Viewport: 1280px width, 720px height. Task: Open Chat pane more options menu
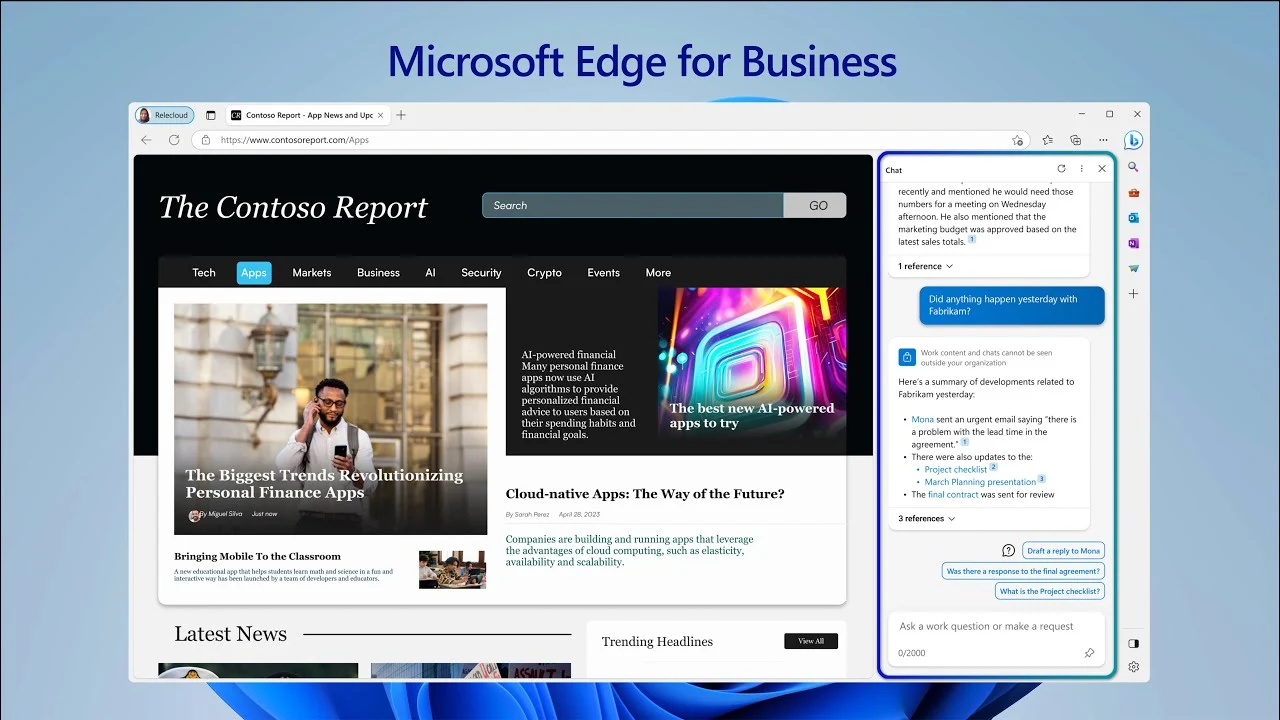[1081, 169]
